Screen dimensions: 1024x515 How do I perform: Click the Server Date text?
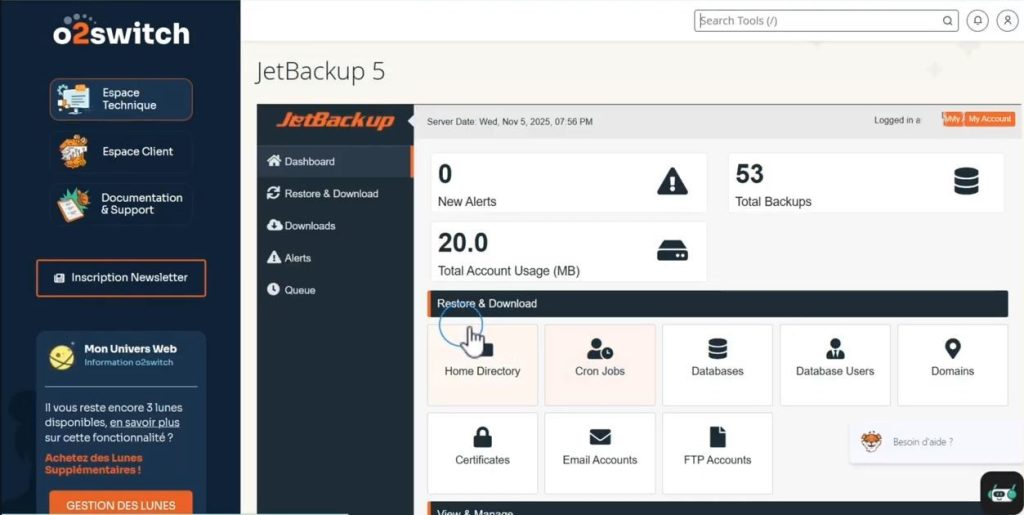pyautogui.click(x=510, y=121)
